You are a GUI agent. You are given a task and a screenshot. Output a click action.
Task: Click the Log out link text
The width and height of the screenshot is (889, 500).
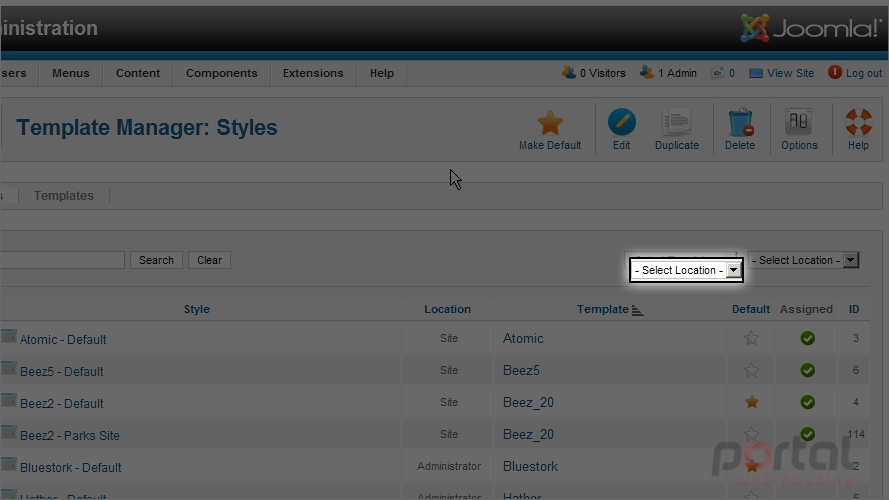[x=864, y=73]
